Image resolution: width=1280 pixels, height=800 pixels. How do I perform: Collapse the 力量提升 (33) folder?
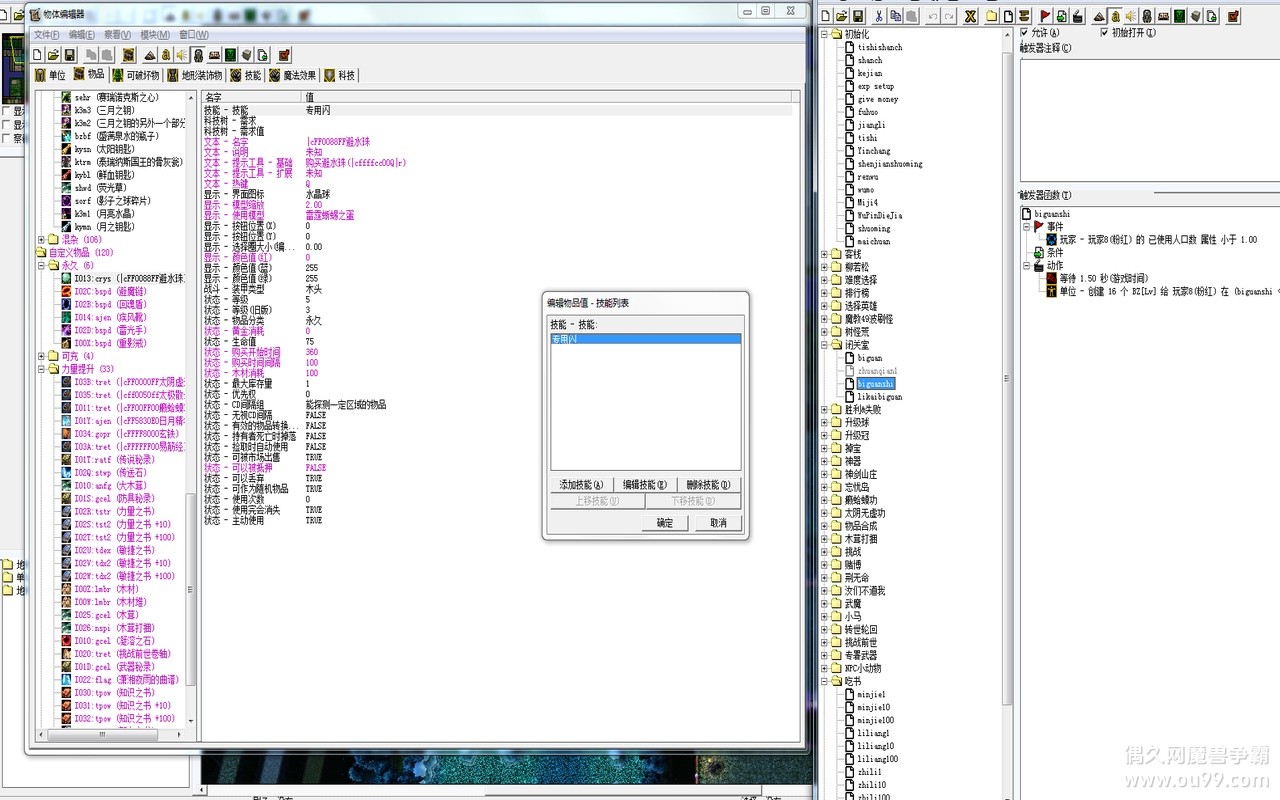(x=42, y=369)
